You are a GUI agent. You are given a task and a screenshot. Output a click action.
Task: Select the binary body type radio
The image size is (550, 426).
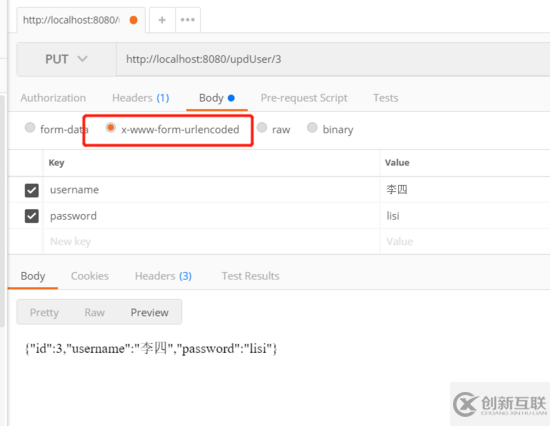tap(312, 127)
